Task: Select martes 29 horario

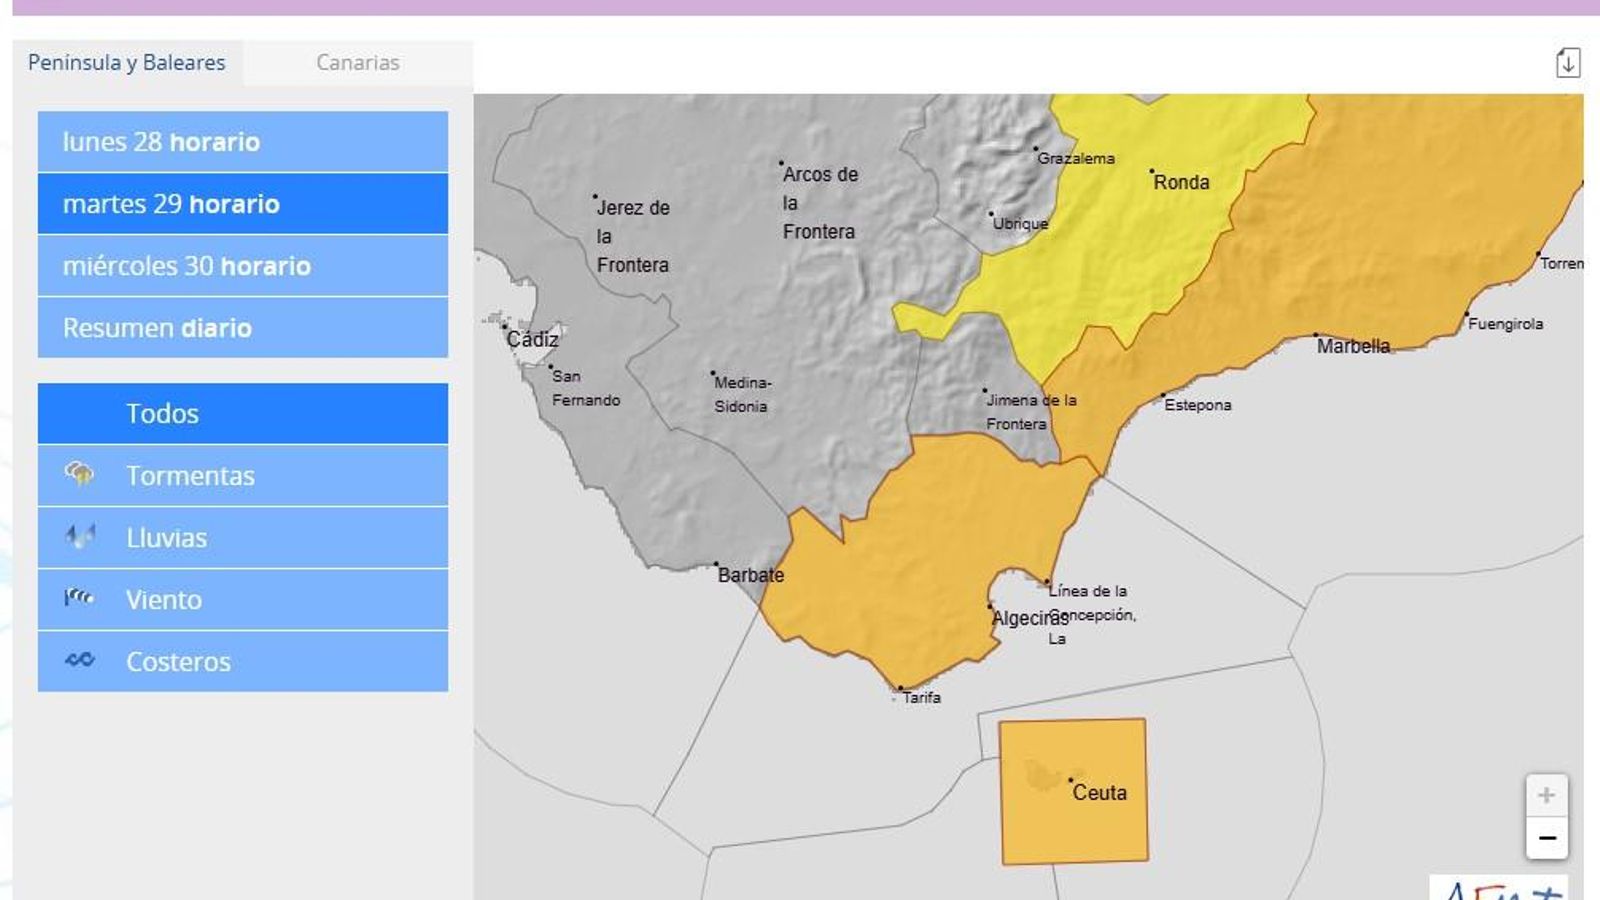Action: [242, 204]
